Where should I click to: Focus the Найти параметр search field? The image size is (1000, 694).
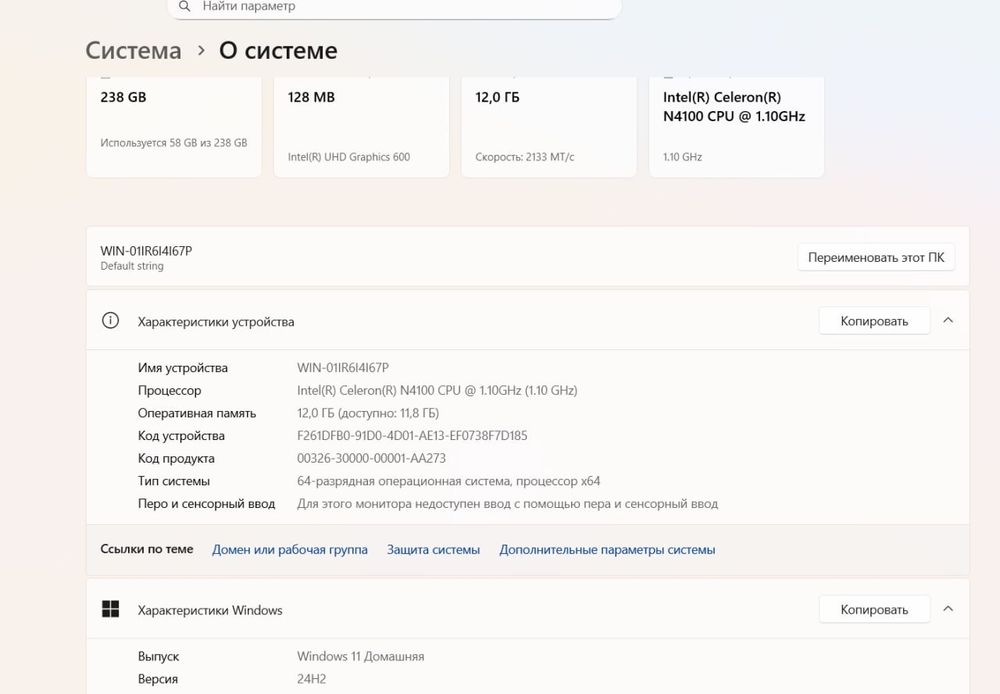tap(400, 7)
